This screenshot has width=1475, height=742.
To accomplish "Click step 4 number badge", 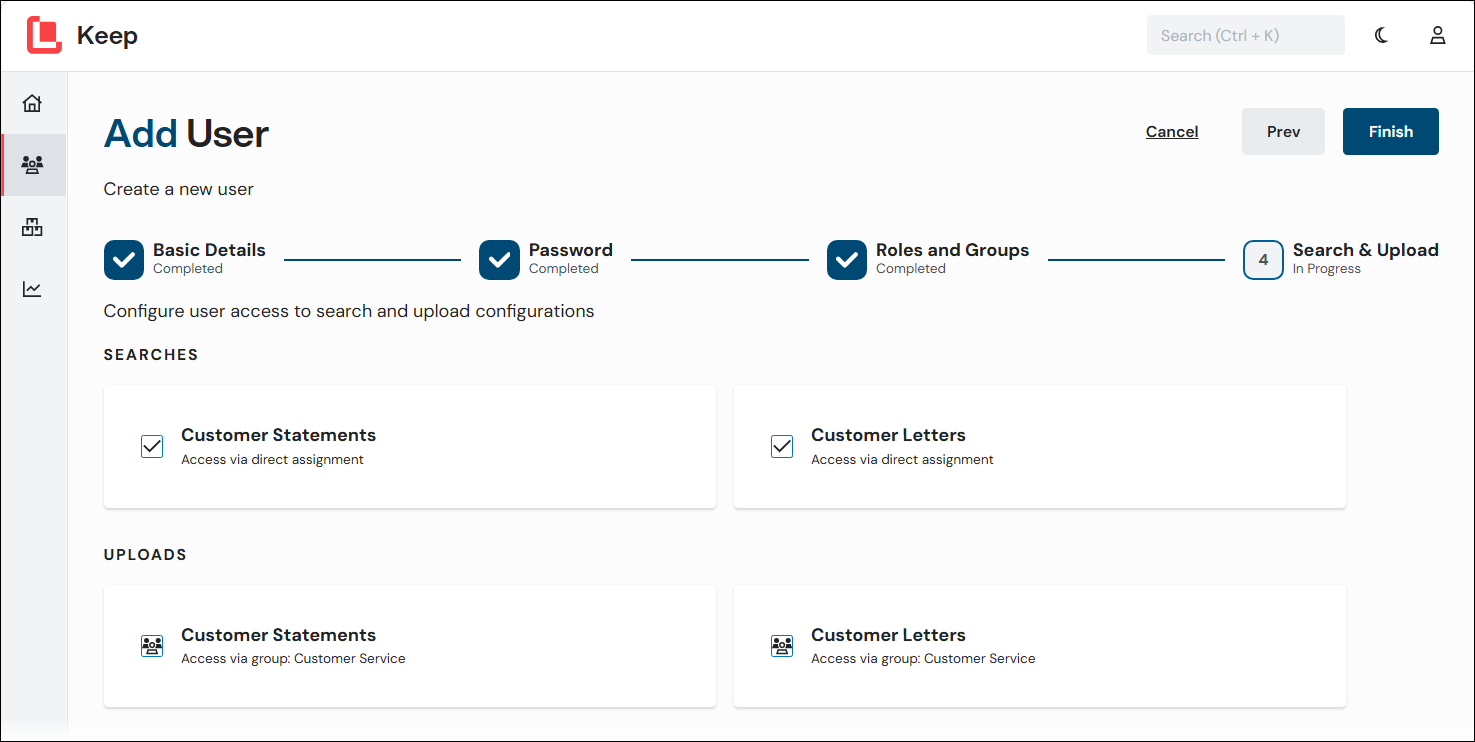I will [x=1263, y=260].
